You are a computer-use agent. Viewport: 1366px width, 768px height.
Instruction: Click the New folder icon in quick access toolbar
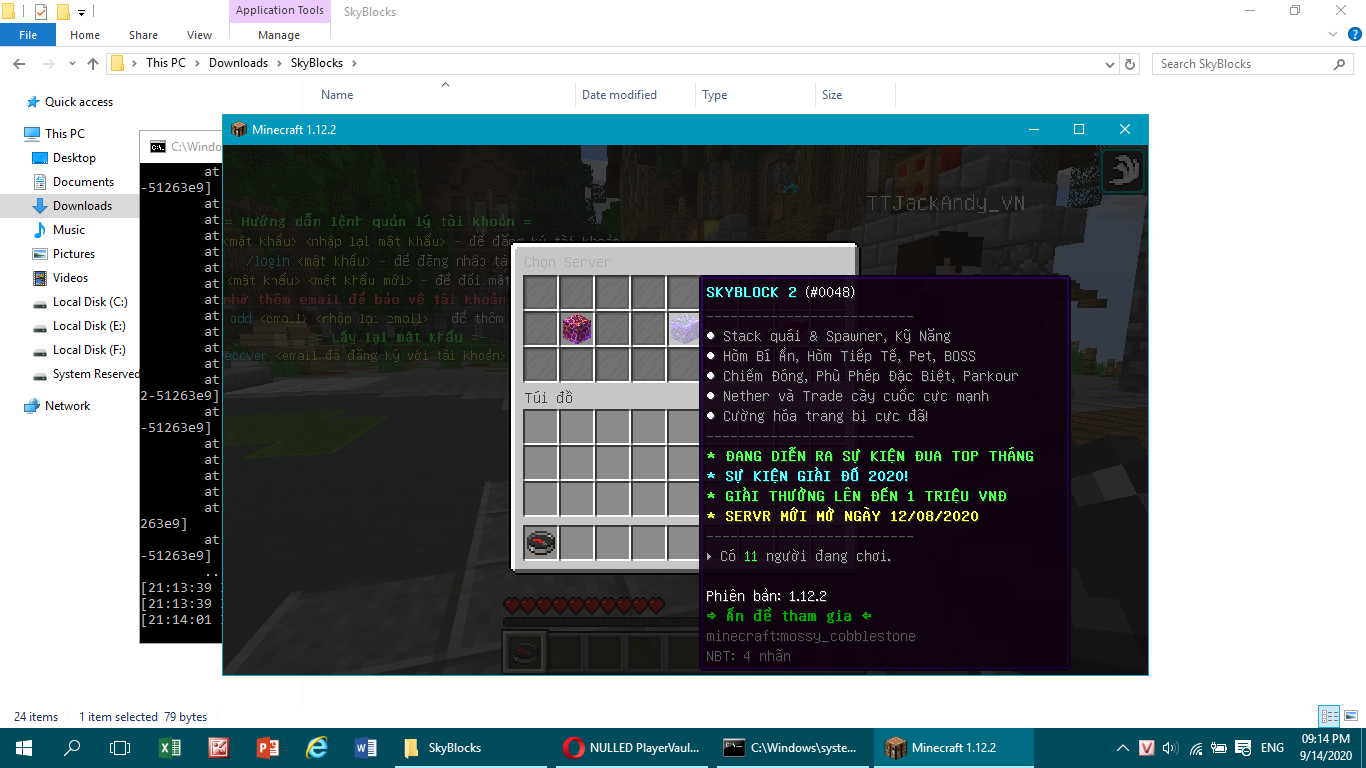coord(63,12)
